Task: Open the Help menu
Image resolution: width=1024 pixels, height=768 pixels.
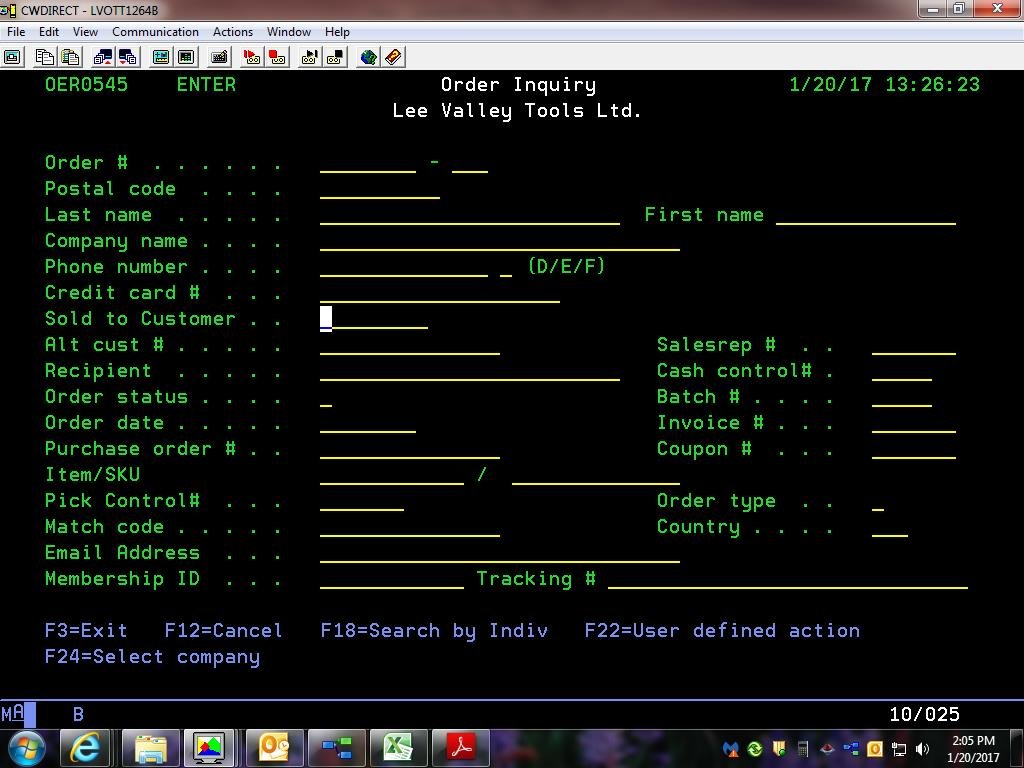Action: [337, 31]
